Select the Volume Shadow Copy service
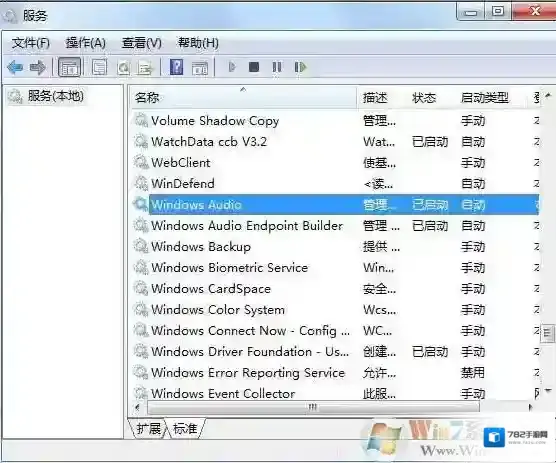Image resolution: width=556 pixels, height=463 pixels. pyautogui.click(x=215, y=121)
